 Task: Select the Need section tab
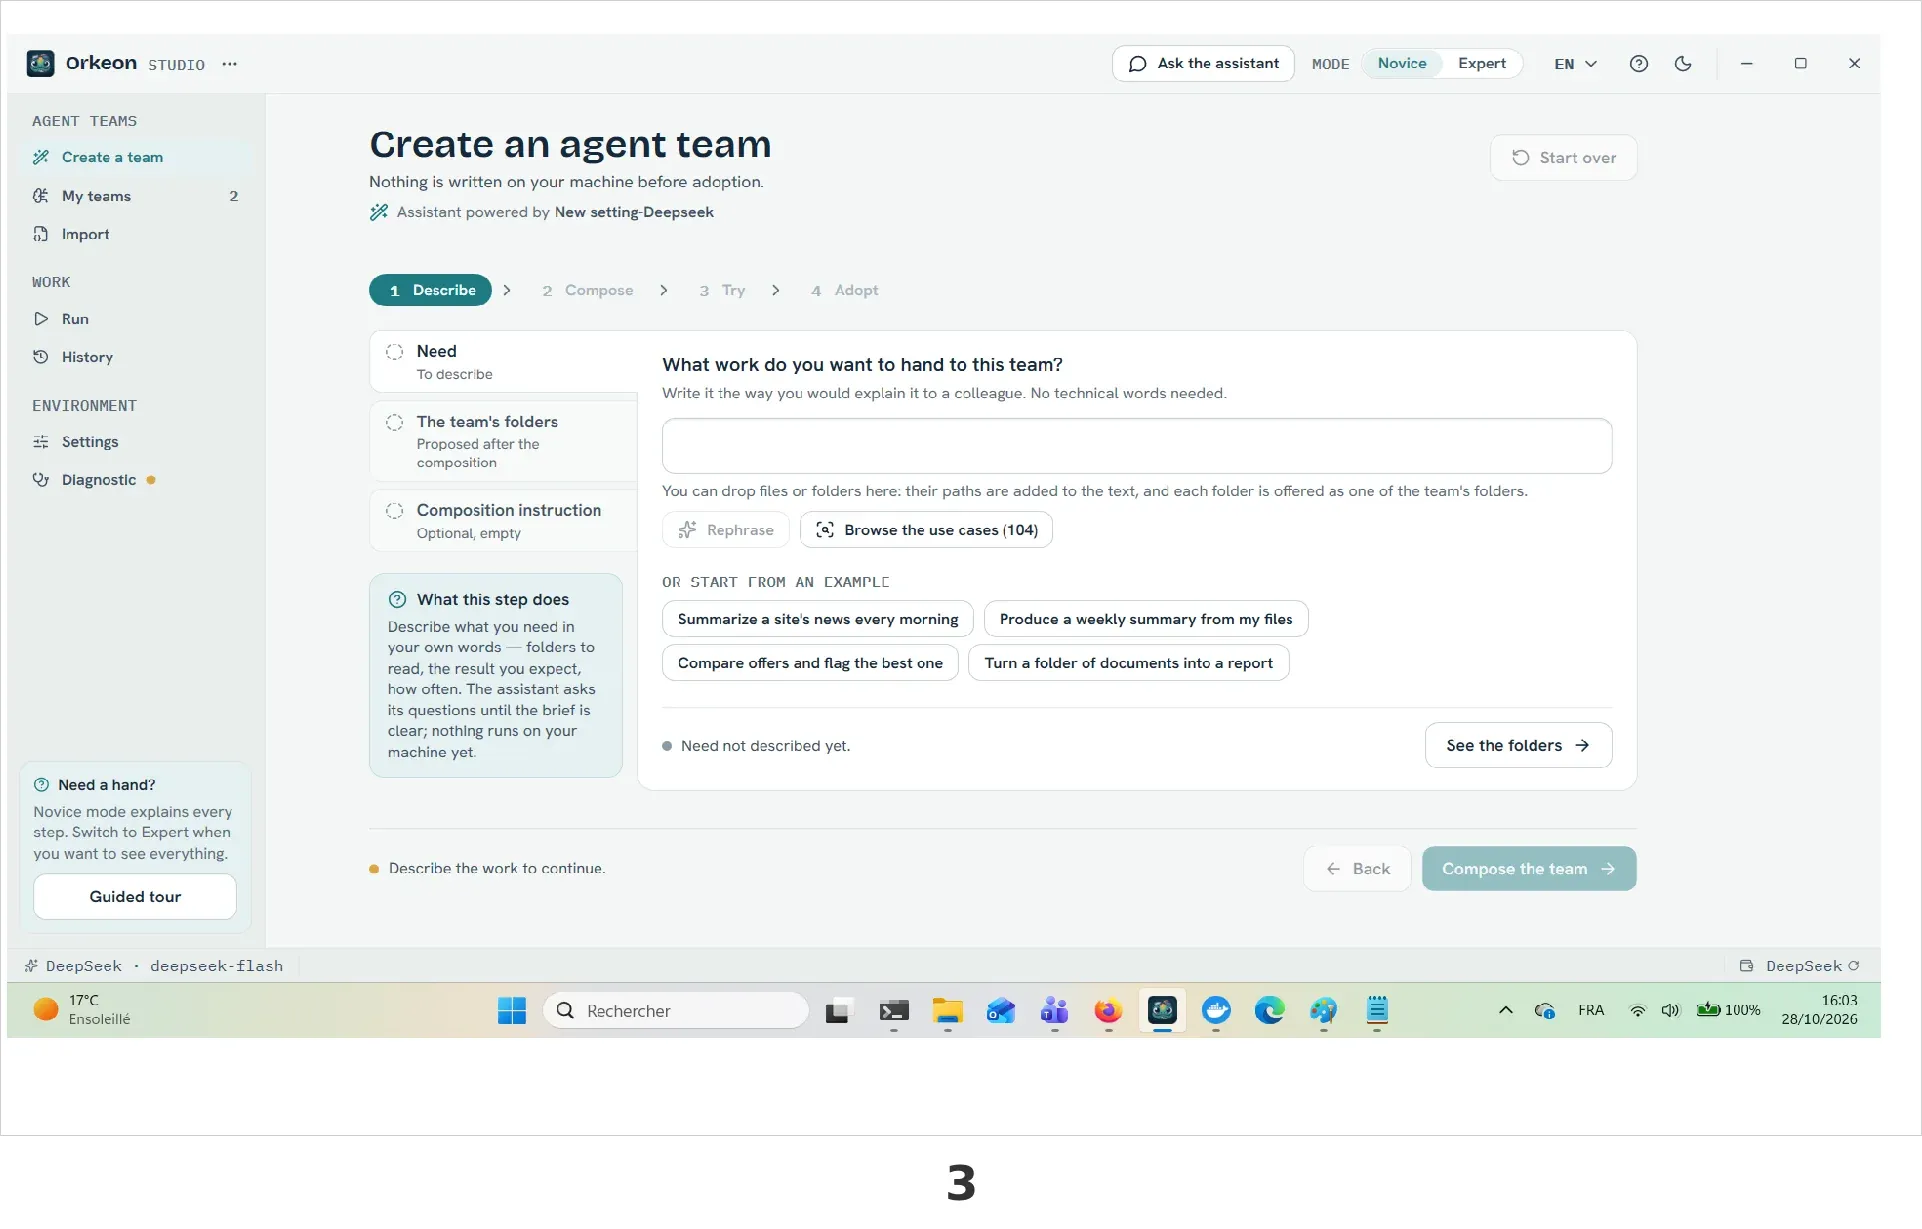[504, 362]
